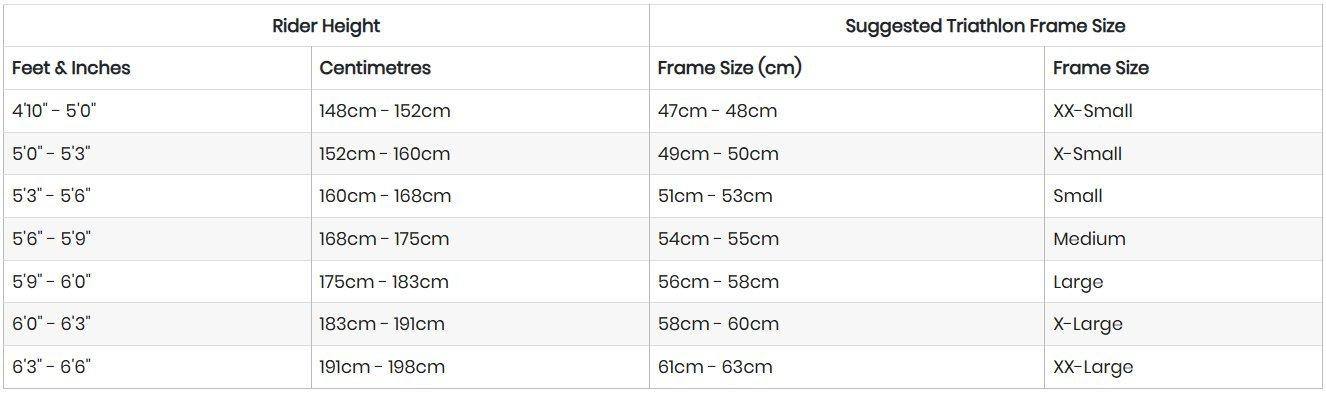Select the Feet & Inches column header
This screenshot has width=1326, height=393.
(x=157, y=68)
